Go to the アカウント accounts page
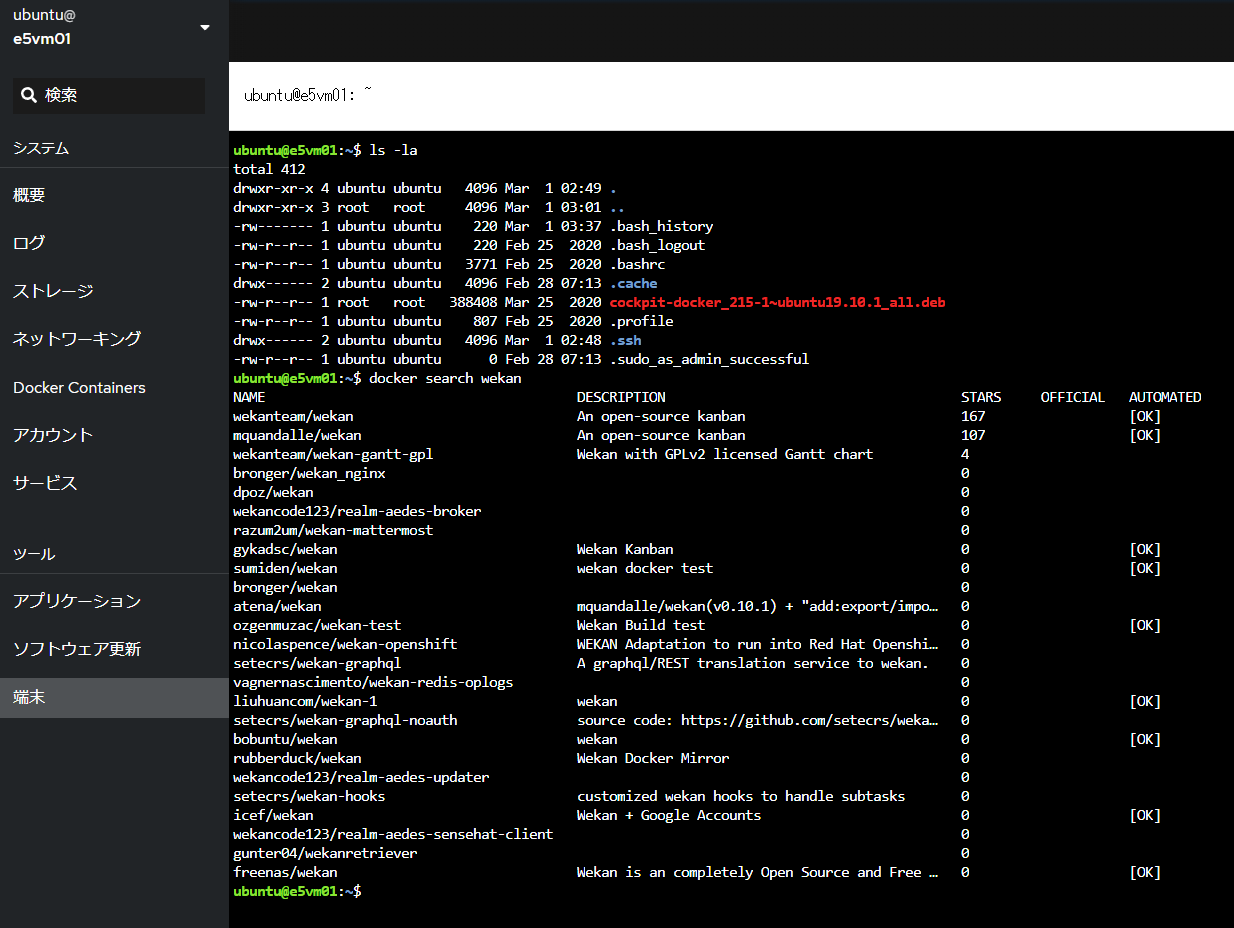This screenshot has width=1234, height=928. pyautogui.click(x=114, y=435)
